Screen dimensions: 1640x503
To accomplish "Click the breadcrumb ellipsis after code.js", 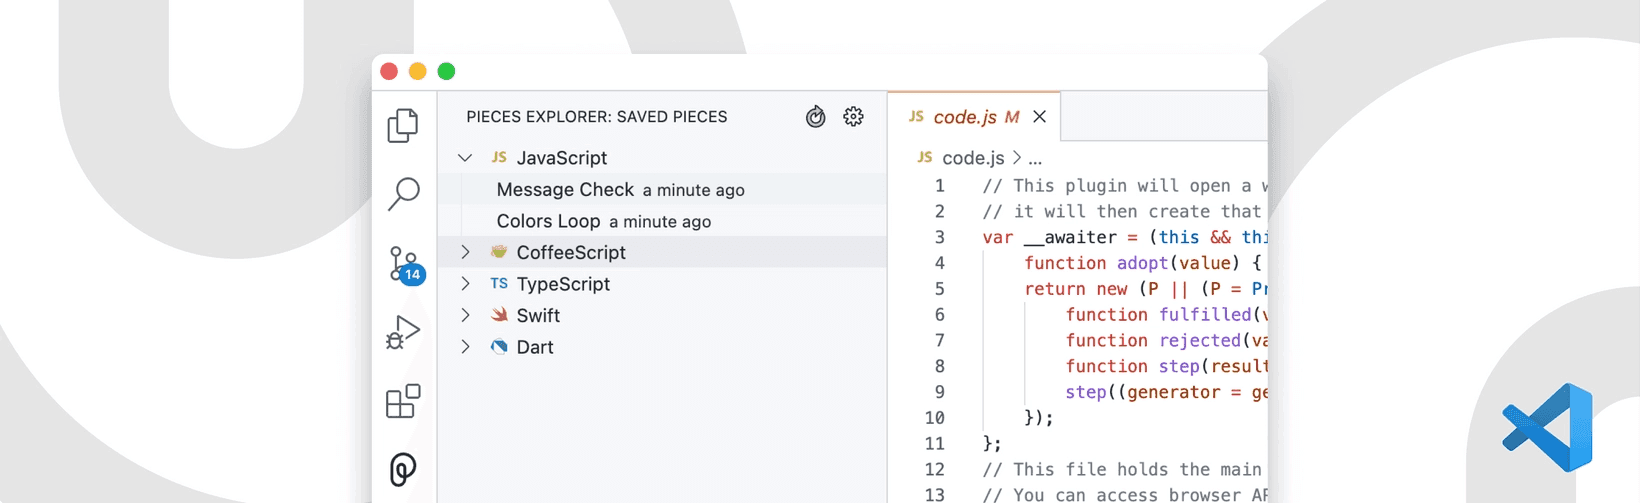I will coord(1035,159).
